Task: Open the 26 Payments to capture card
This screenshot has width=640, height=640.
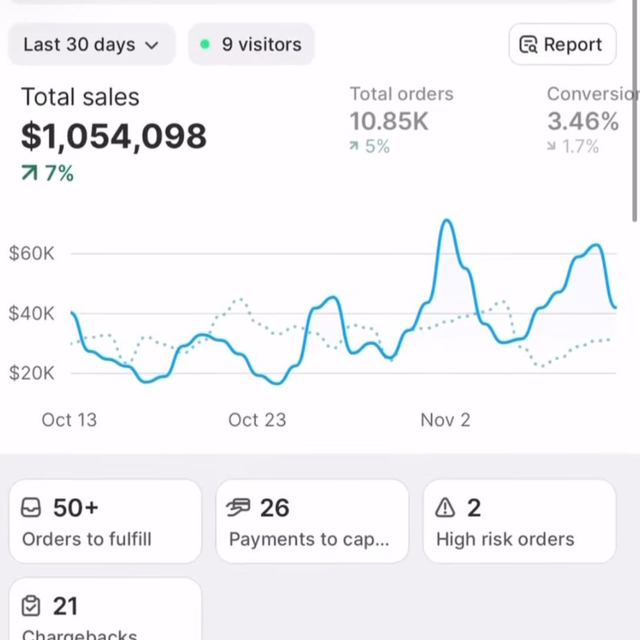Action: coord(312,522)
